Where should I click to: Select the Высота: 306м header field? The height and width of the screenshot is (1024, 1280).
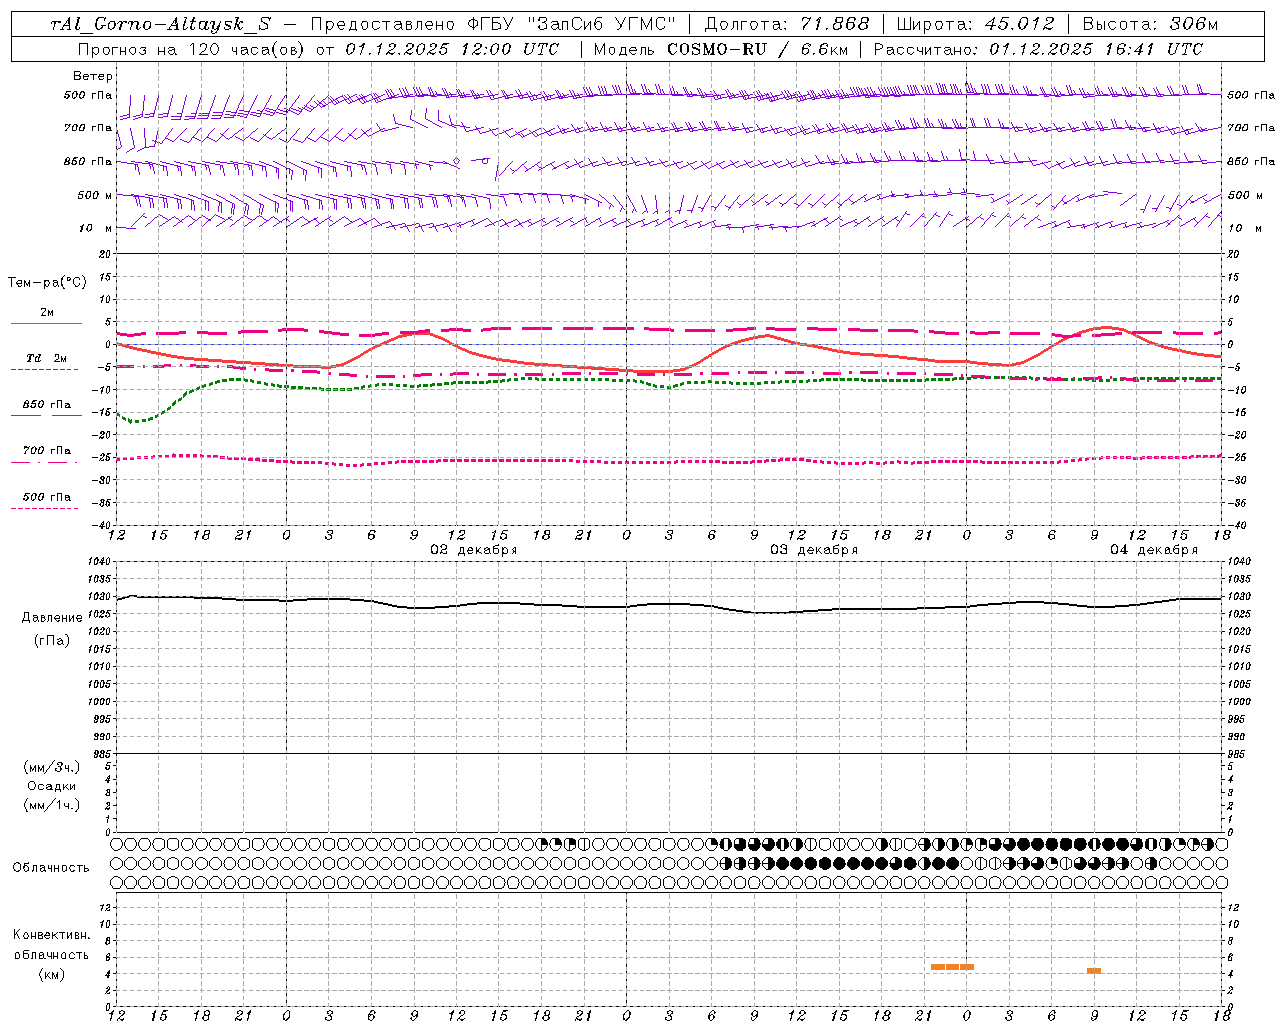1150,24
